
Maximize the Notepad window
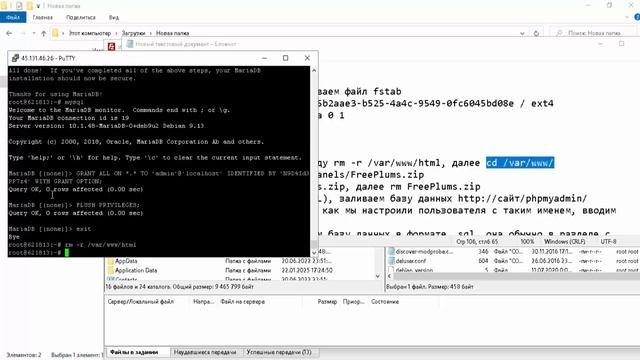(x=621, y=44)
